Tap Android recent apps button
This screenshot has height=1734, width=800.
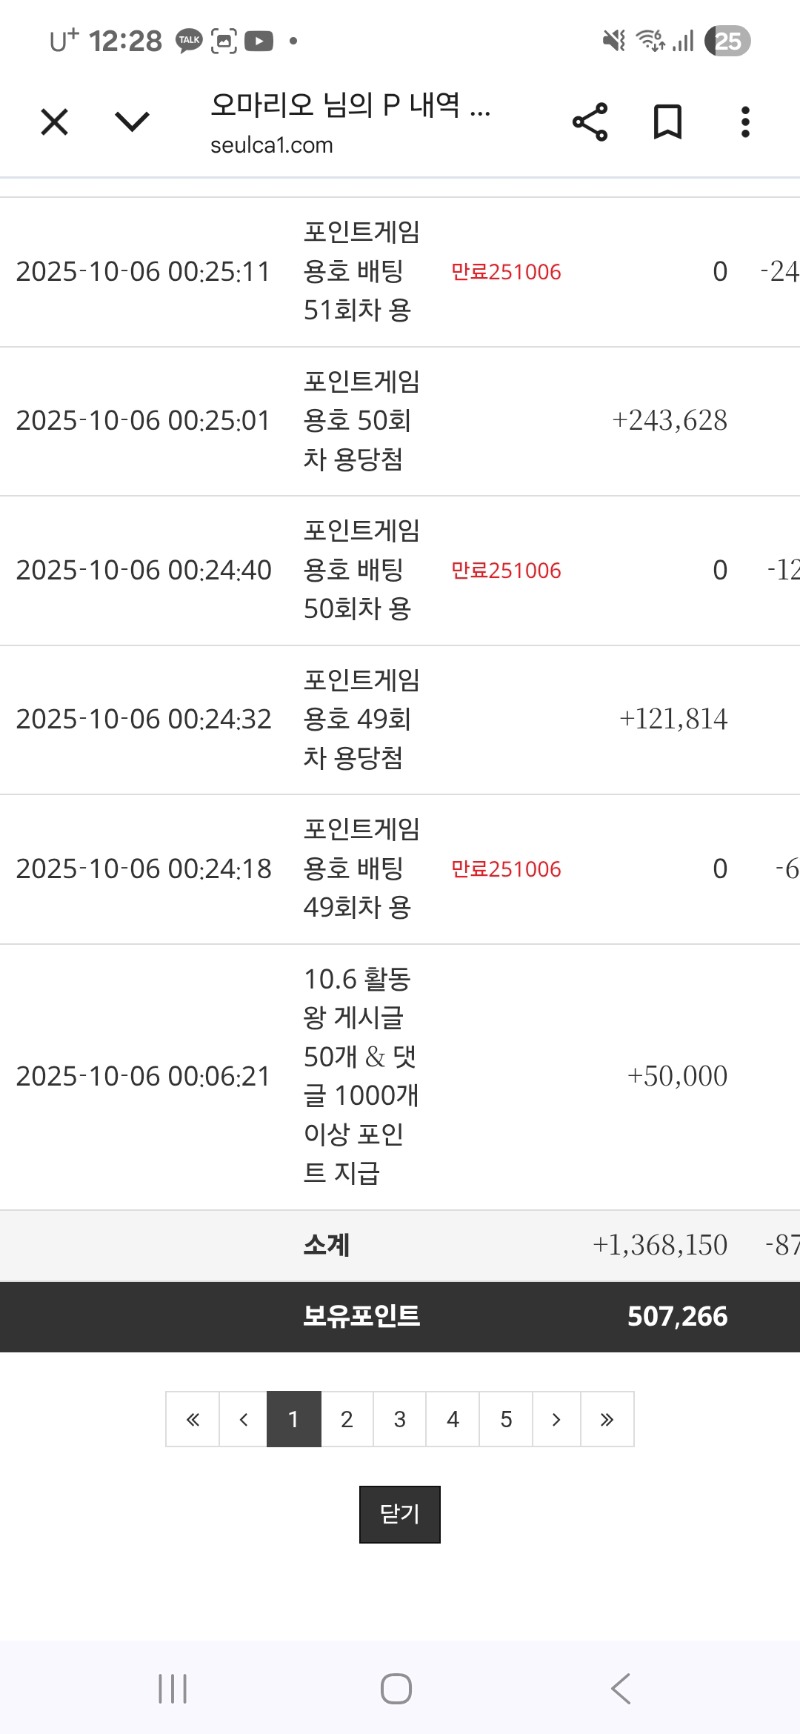(x=173, y=1689)
